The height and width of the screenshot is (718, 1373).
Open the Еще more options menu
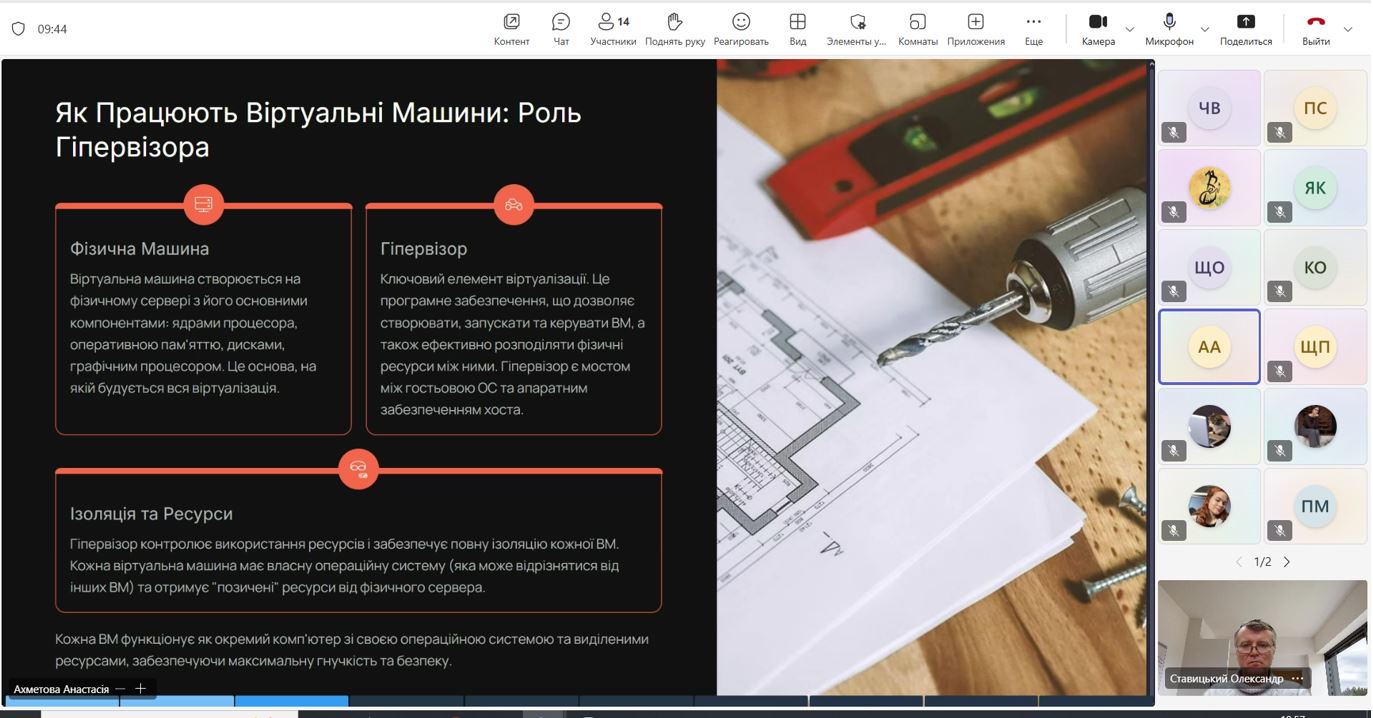pos(1033,28)
